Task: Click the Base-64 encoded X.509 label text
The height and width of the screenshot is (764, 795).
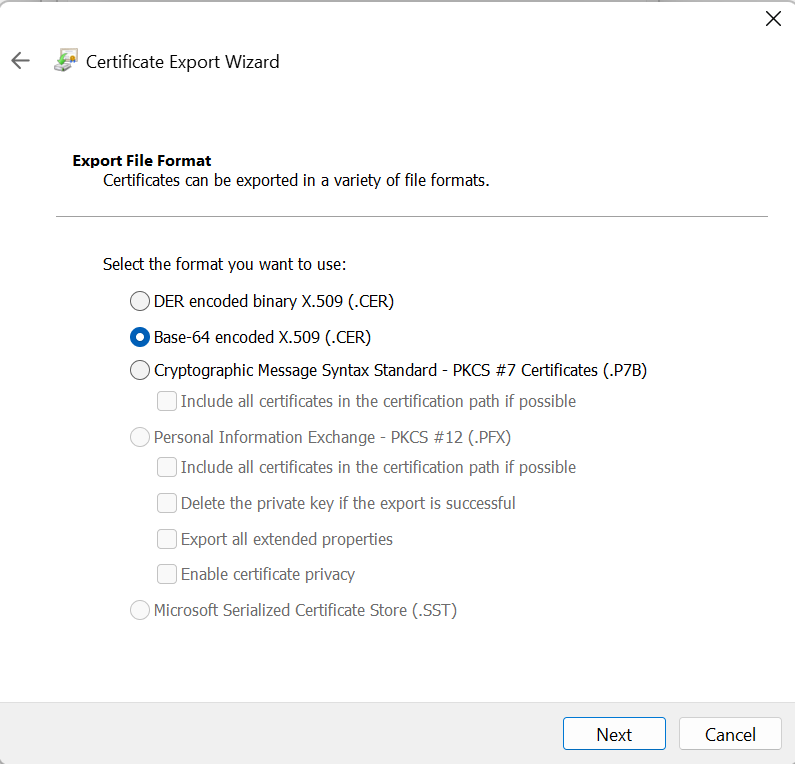Action: pos(262,338)
